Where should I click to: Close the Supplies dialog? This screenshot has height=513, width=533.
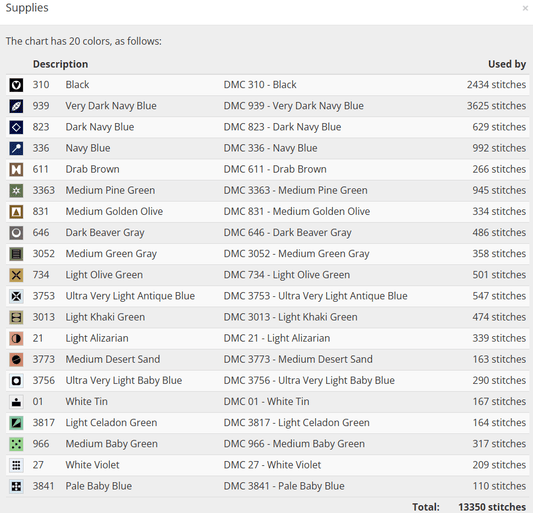(x=525, y=8)
